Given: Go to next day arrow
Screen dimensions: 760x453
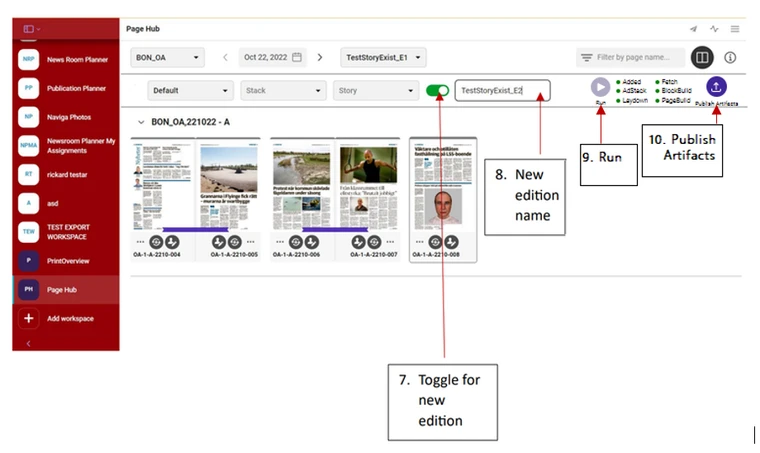Looking at the screenshot, I should point(320,57).
